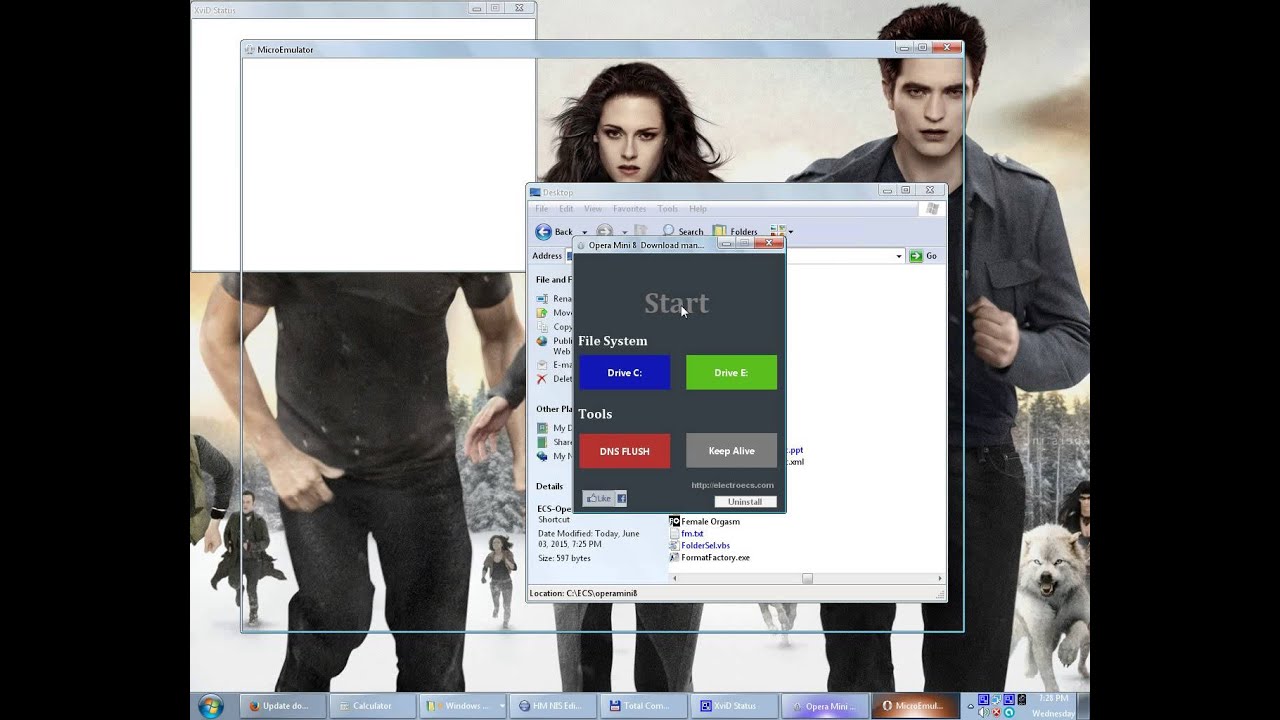Click the E-mail this file task icon

[542, 364]
